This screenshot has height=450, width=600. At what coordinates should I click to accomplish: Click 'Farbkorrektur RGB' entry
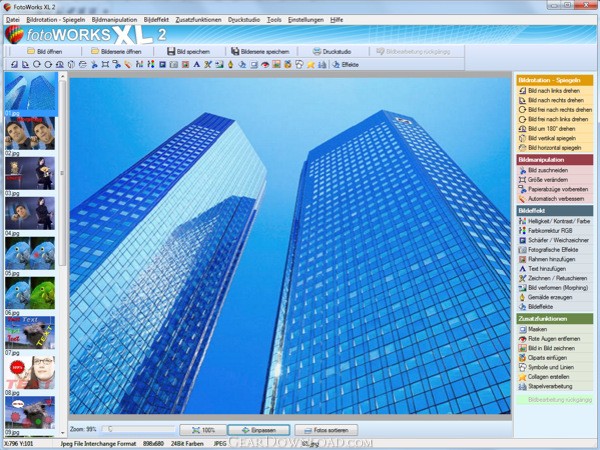(554, 231)
